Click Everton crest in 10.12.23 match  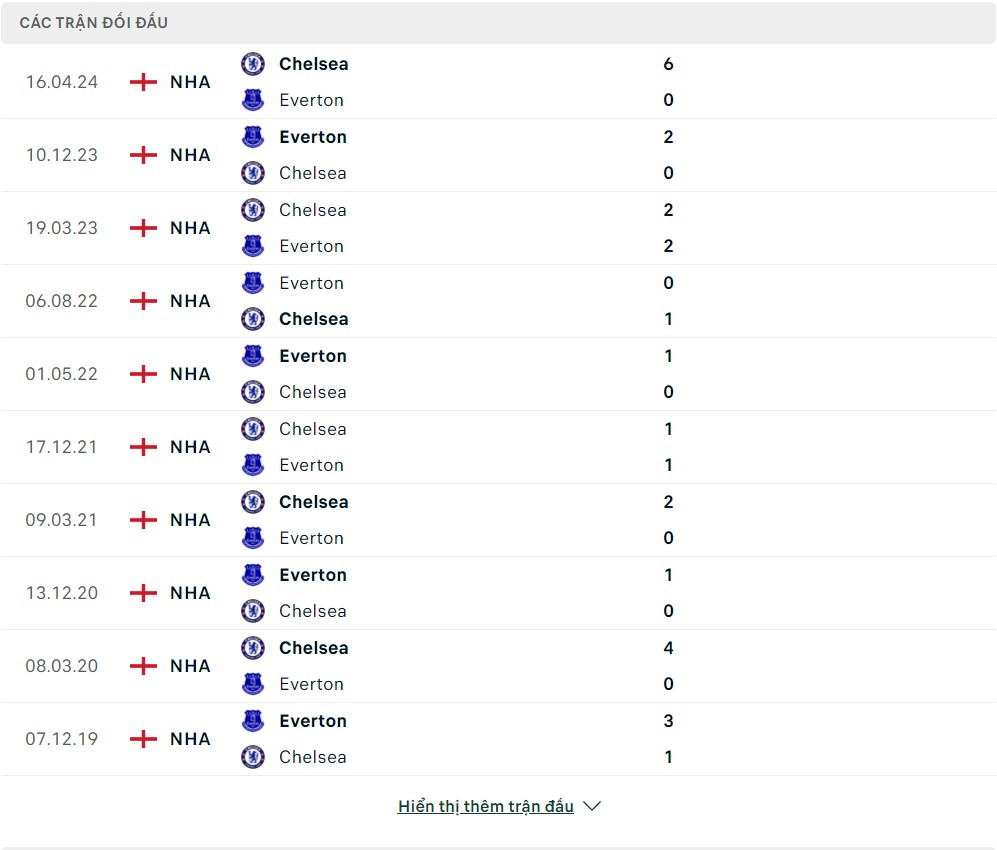[x=253, y=137]
